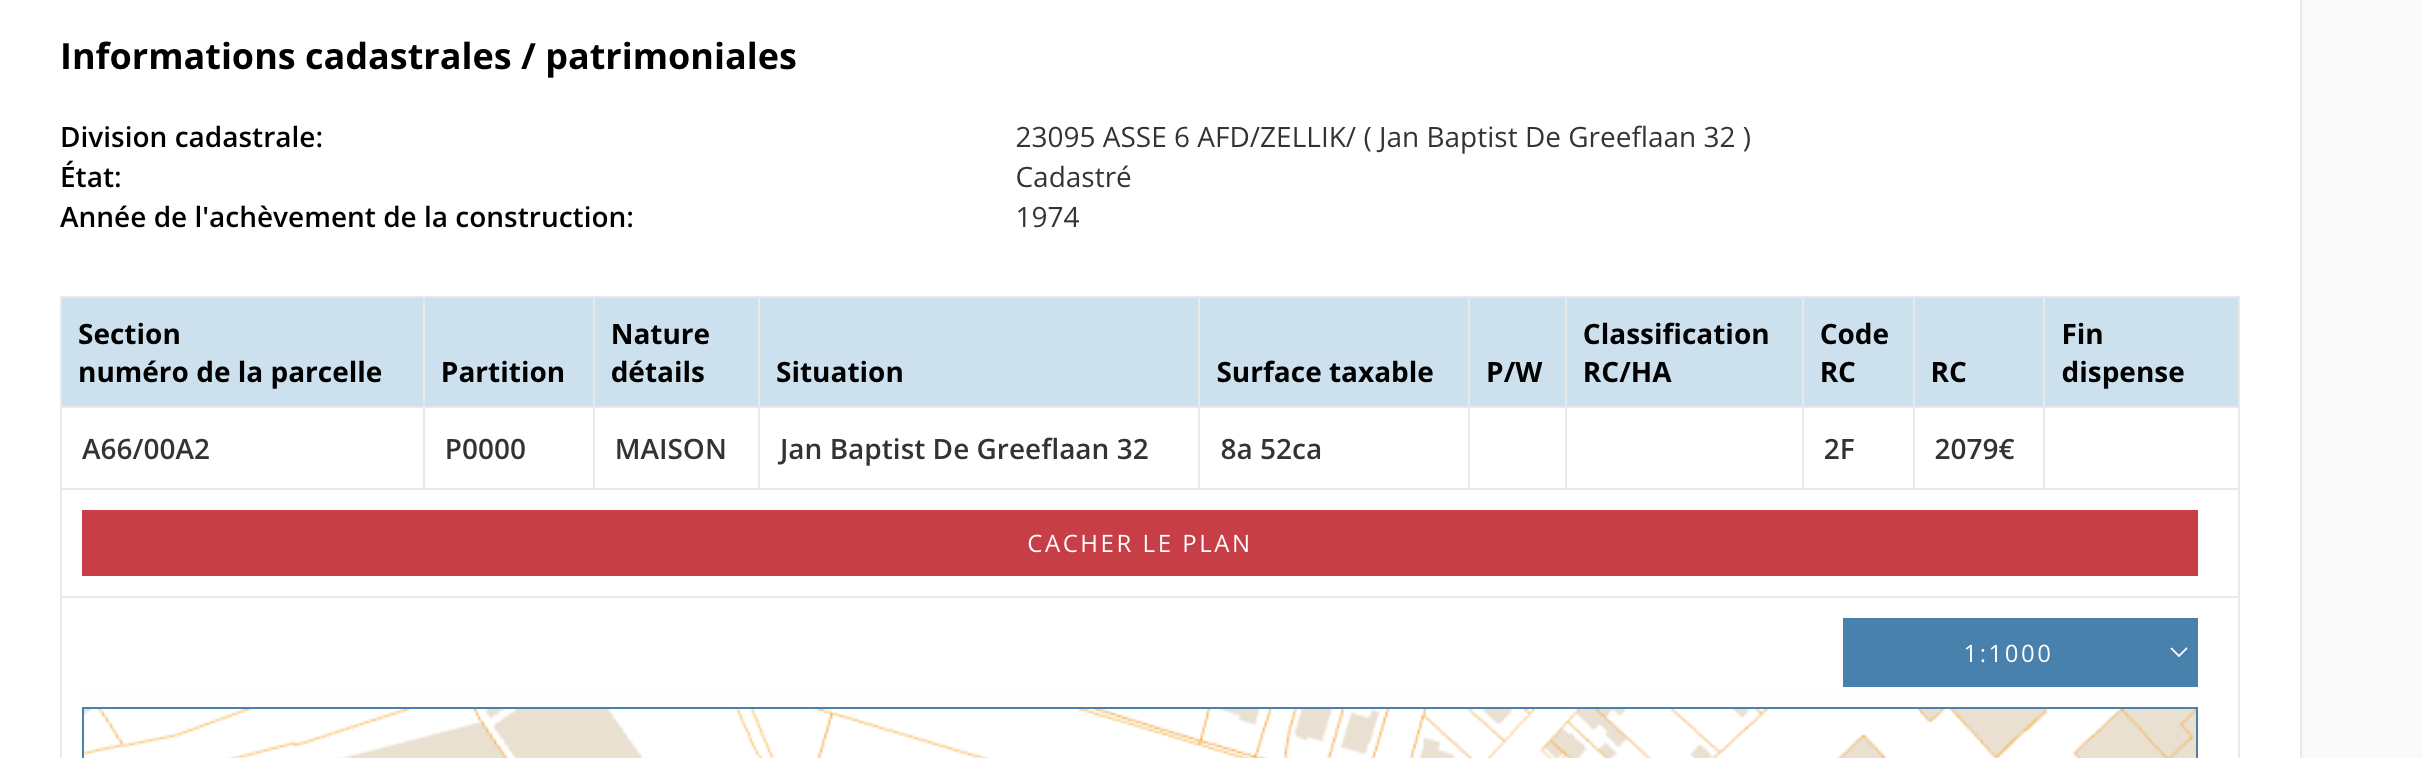2422x758 pixels.
Task: Click the cadastral division address text
Action: tap(1383, 137)
